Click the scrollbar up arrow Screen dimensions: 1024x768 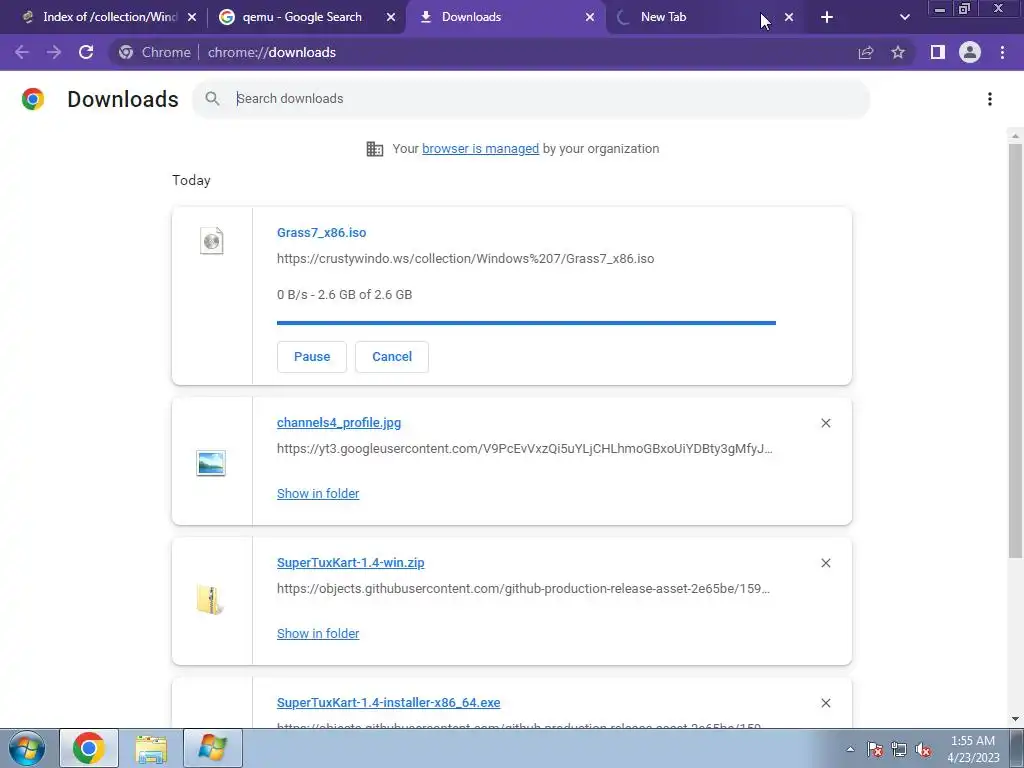(x=1015, y=136)
